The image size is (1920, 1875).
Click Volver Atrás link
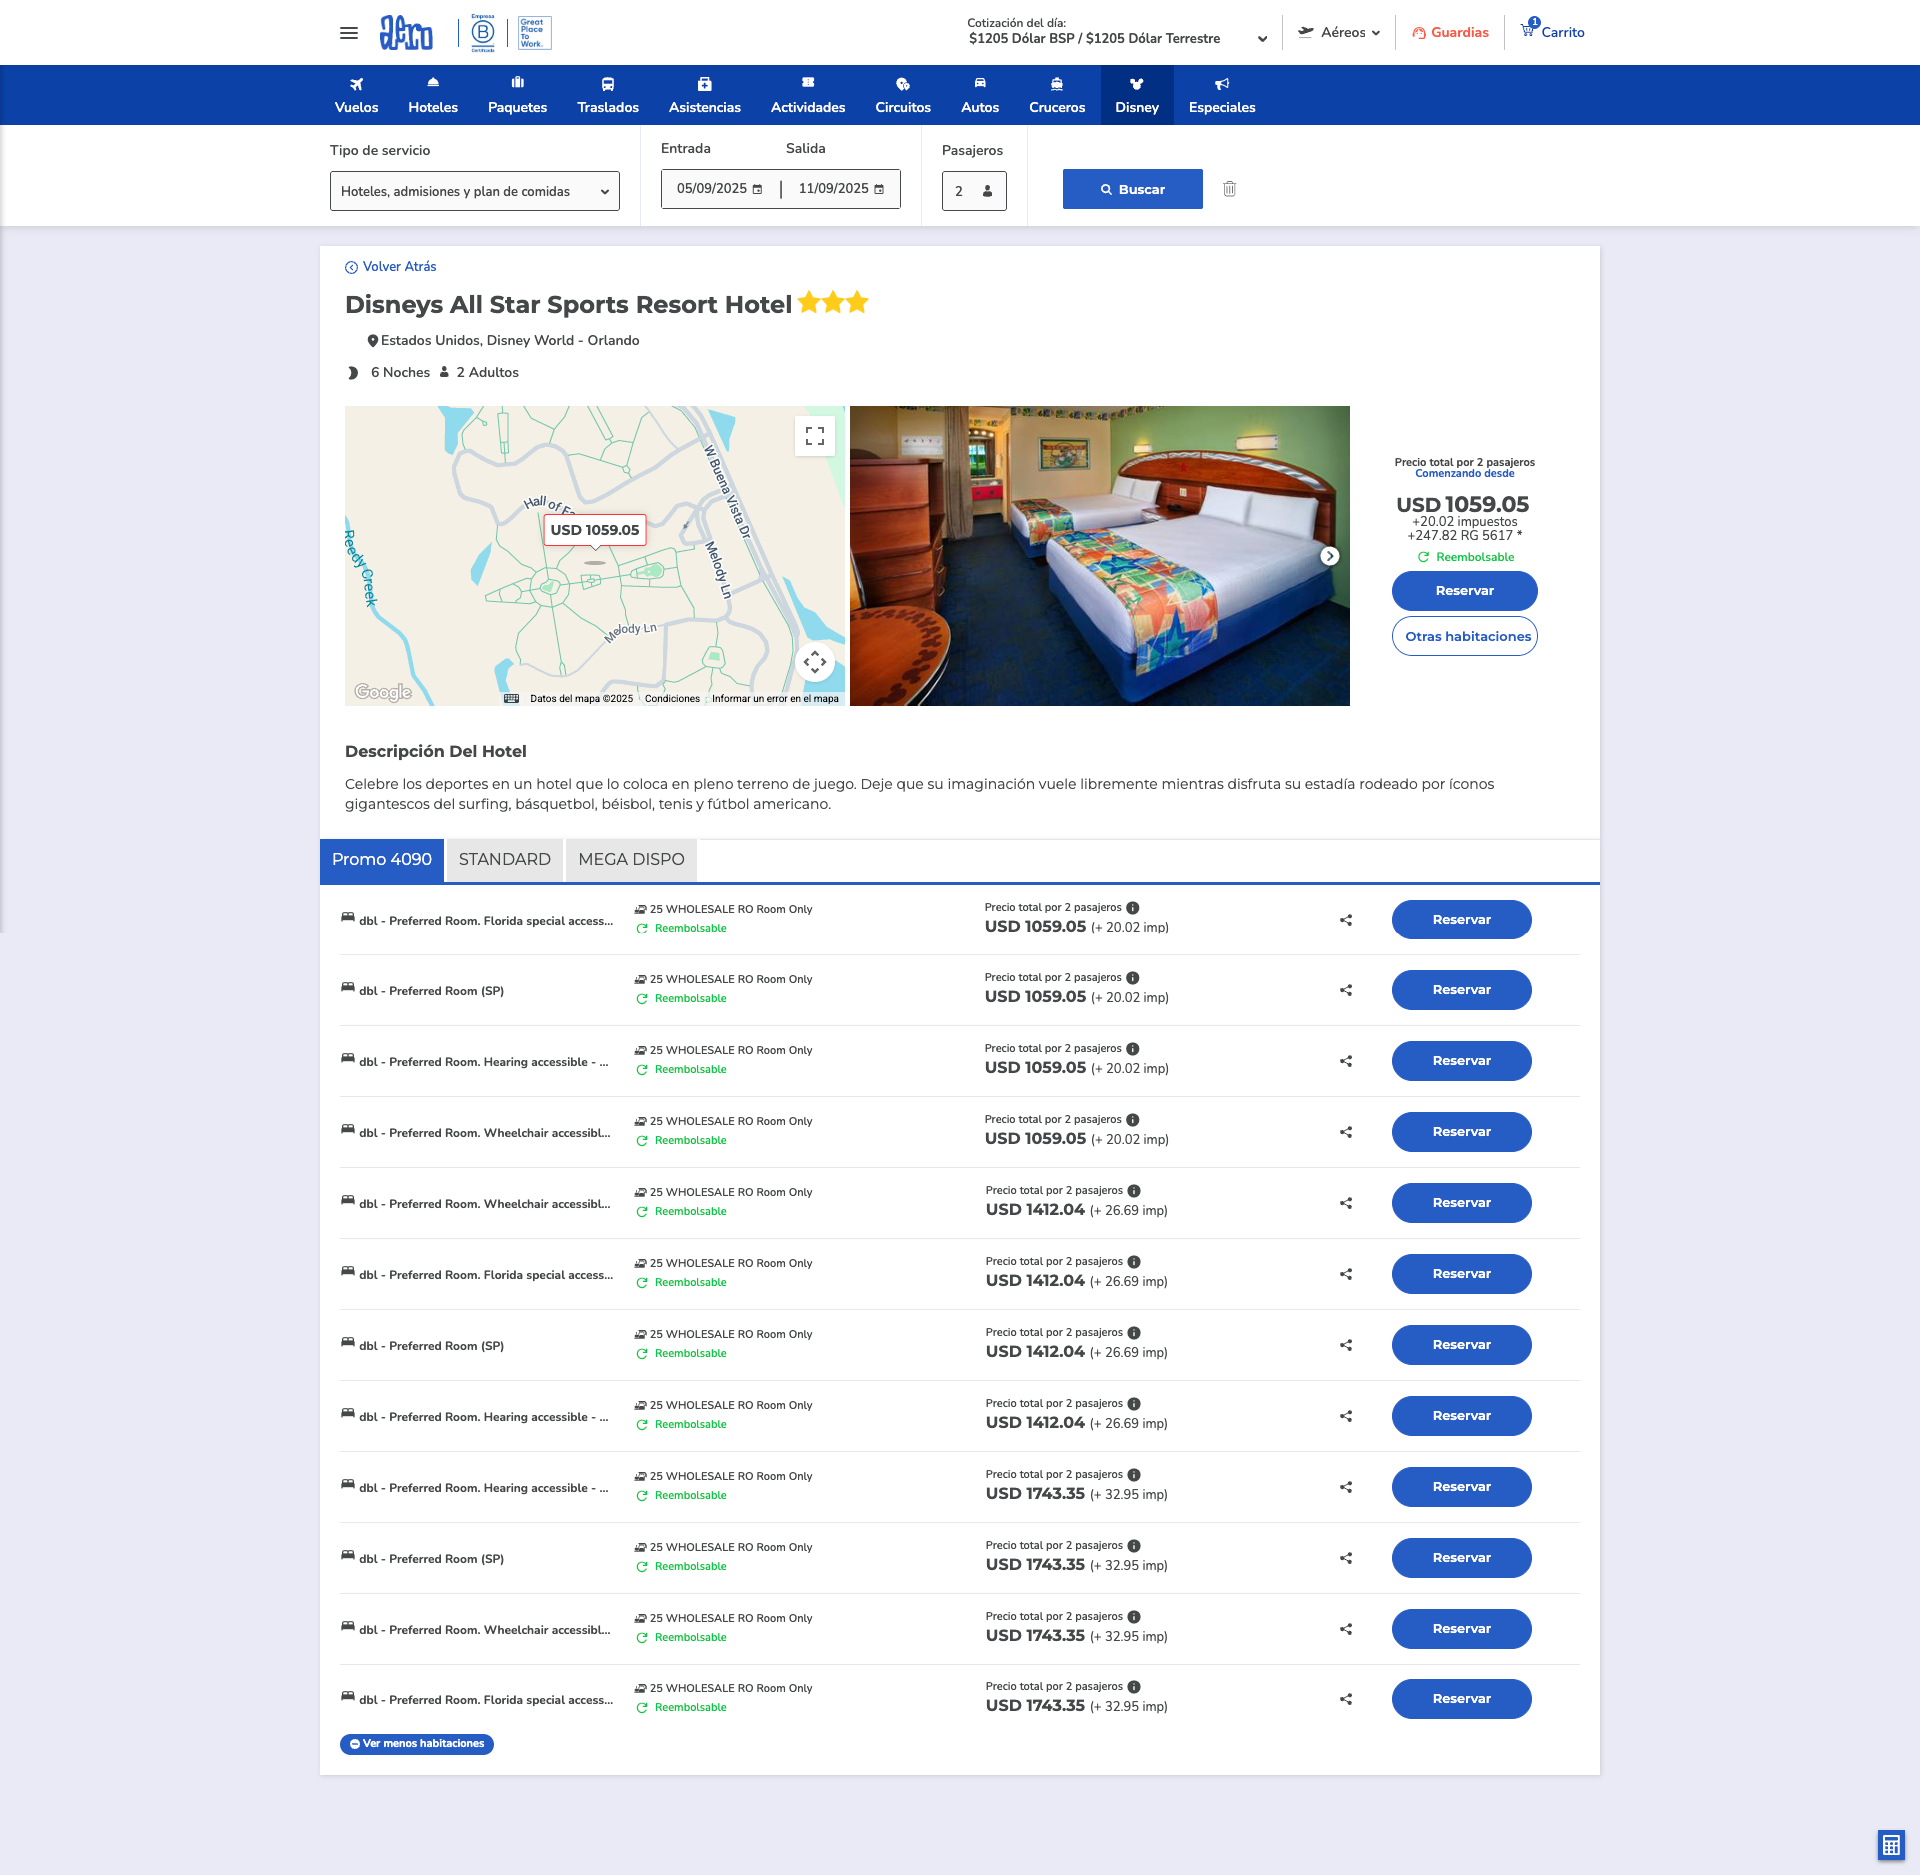(x=391, y=267)
